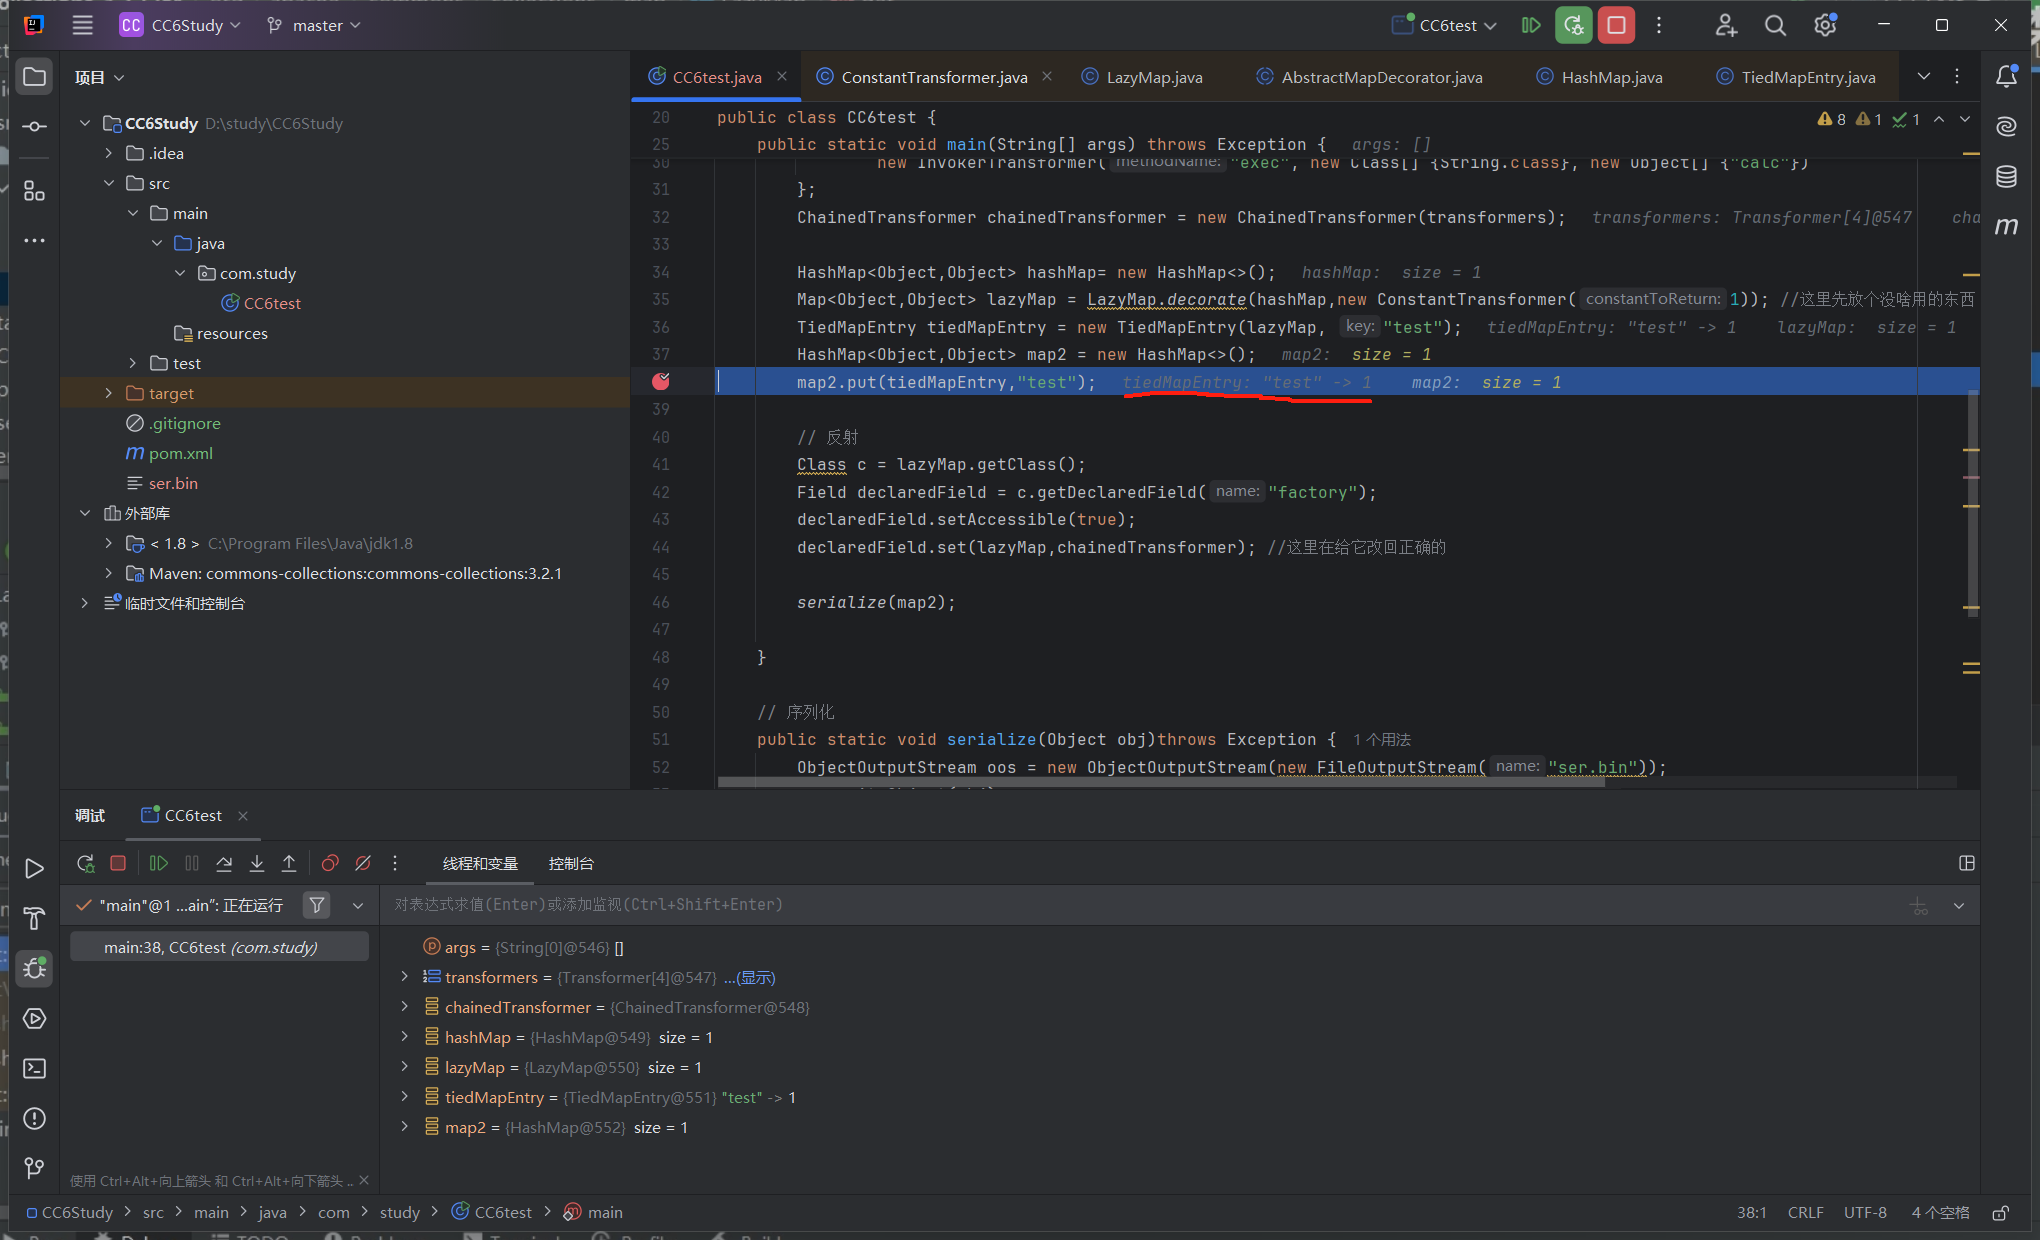Open the Debug bug tool window
Viewport: 2040px width, 1240px height.
click(x=34, y=968)
